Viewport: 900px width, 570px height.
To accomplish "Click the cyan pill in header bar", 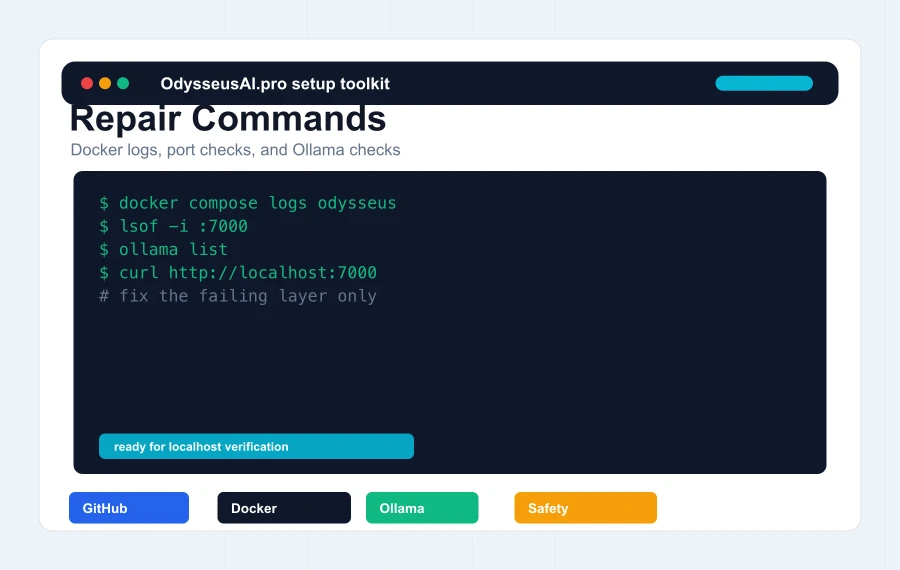I will 764,83.
